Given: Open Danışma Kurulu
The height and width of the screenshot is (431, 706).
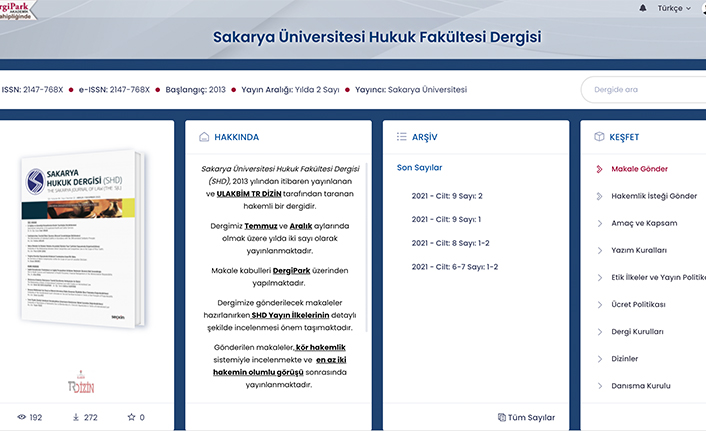Looking at the screenshot, I should (641, 386).
